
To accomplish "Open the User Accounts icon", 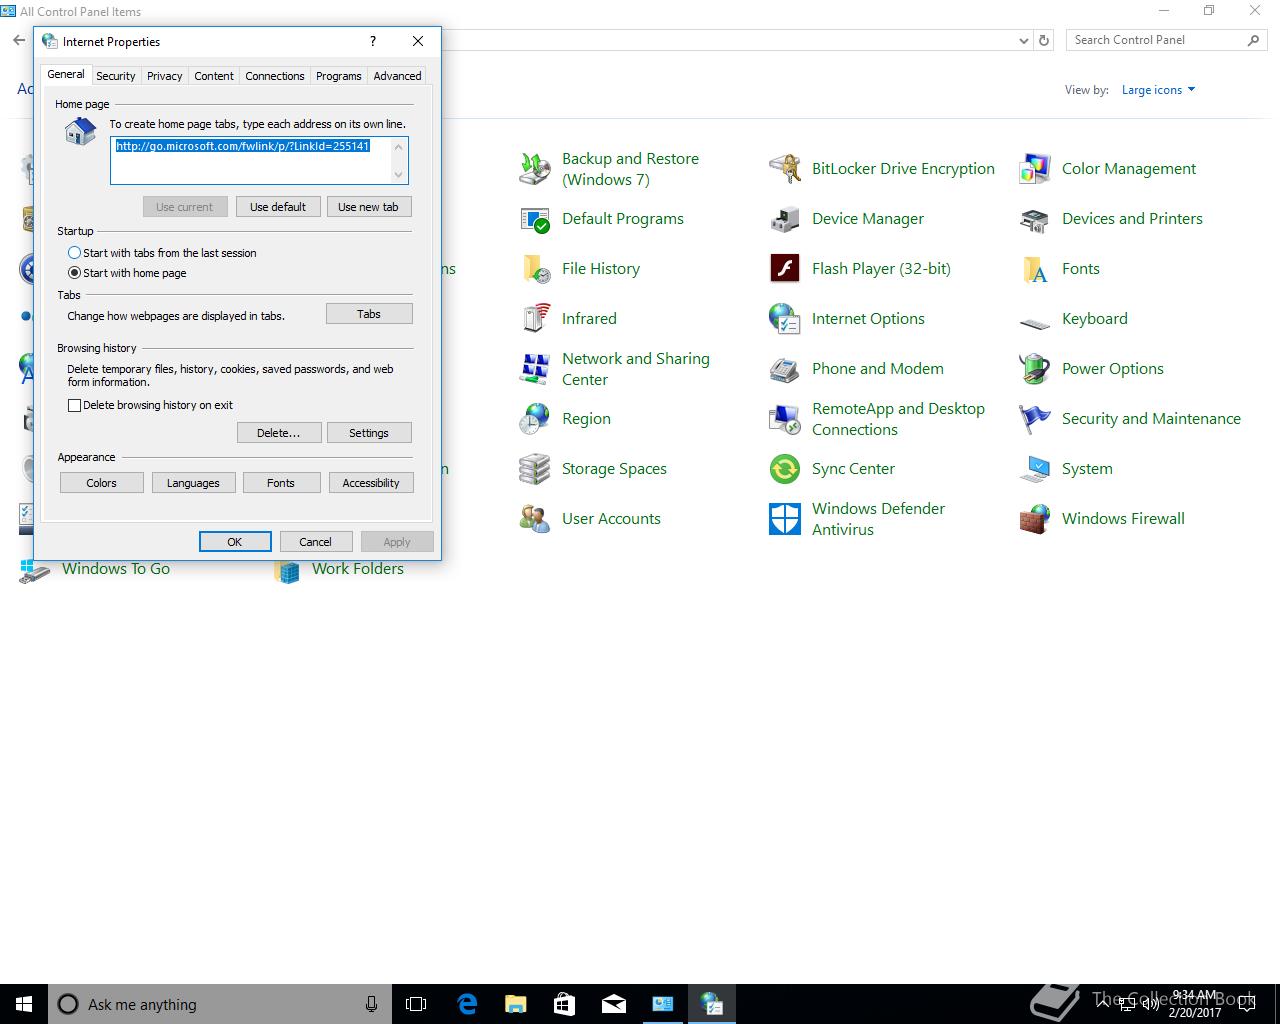I will click(535, 519).
